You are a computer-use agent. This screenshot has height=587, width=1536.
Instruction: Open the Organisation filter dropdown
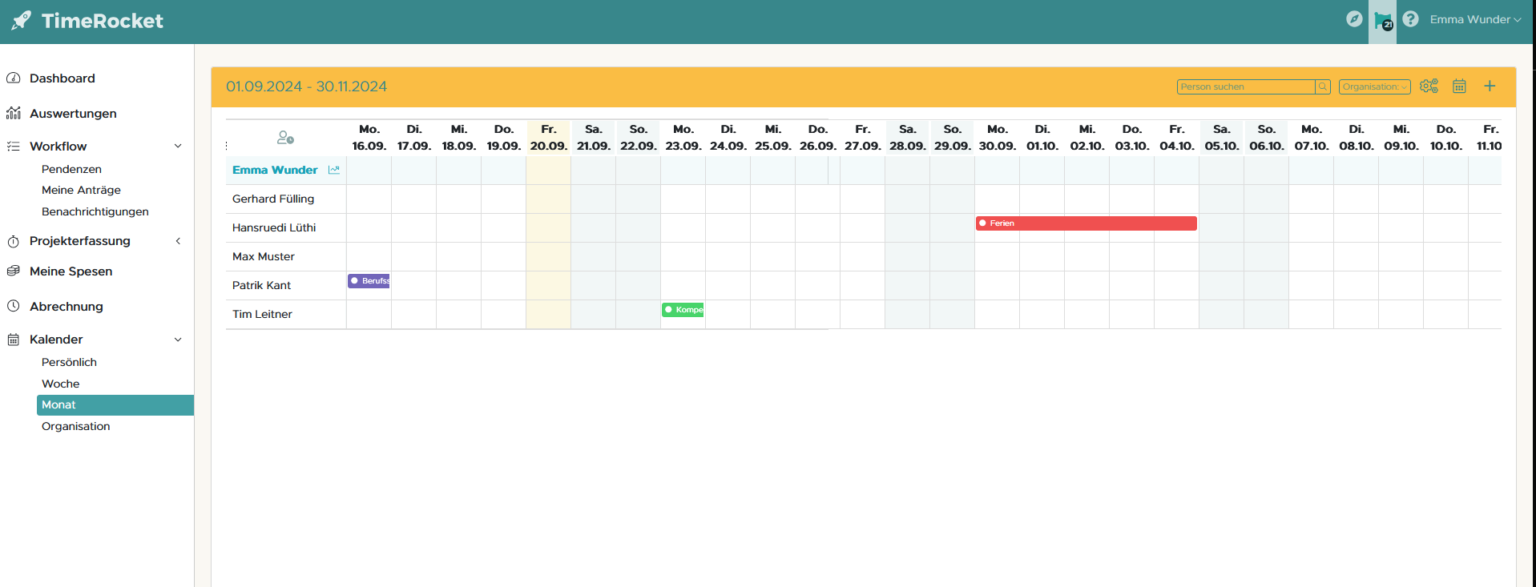point(1374,87)
